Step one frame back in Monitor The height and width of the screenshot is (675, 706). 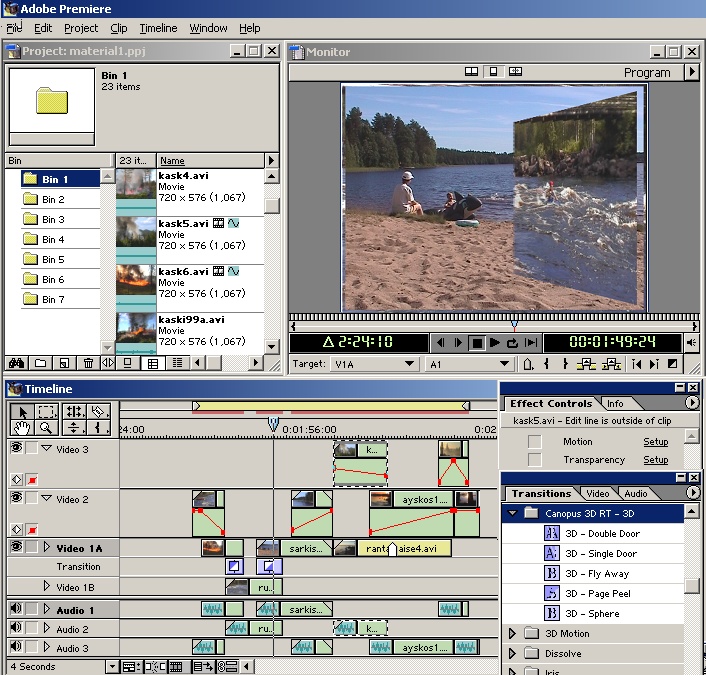point(441,343)
